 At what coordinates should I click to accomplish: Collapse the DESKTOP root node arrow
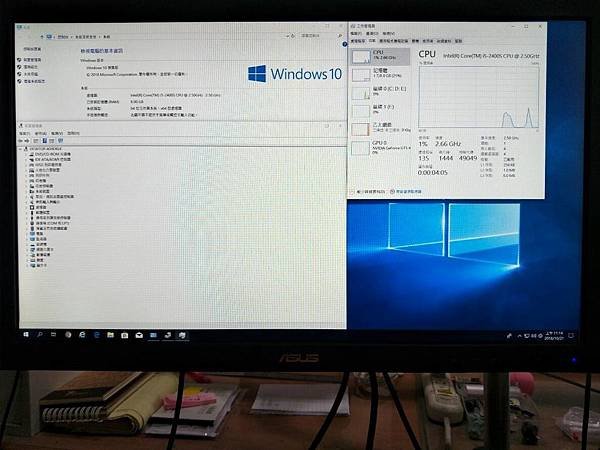[20, 149]
